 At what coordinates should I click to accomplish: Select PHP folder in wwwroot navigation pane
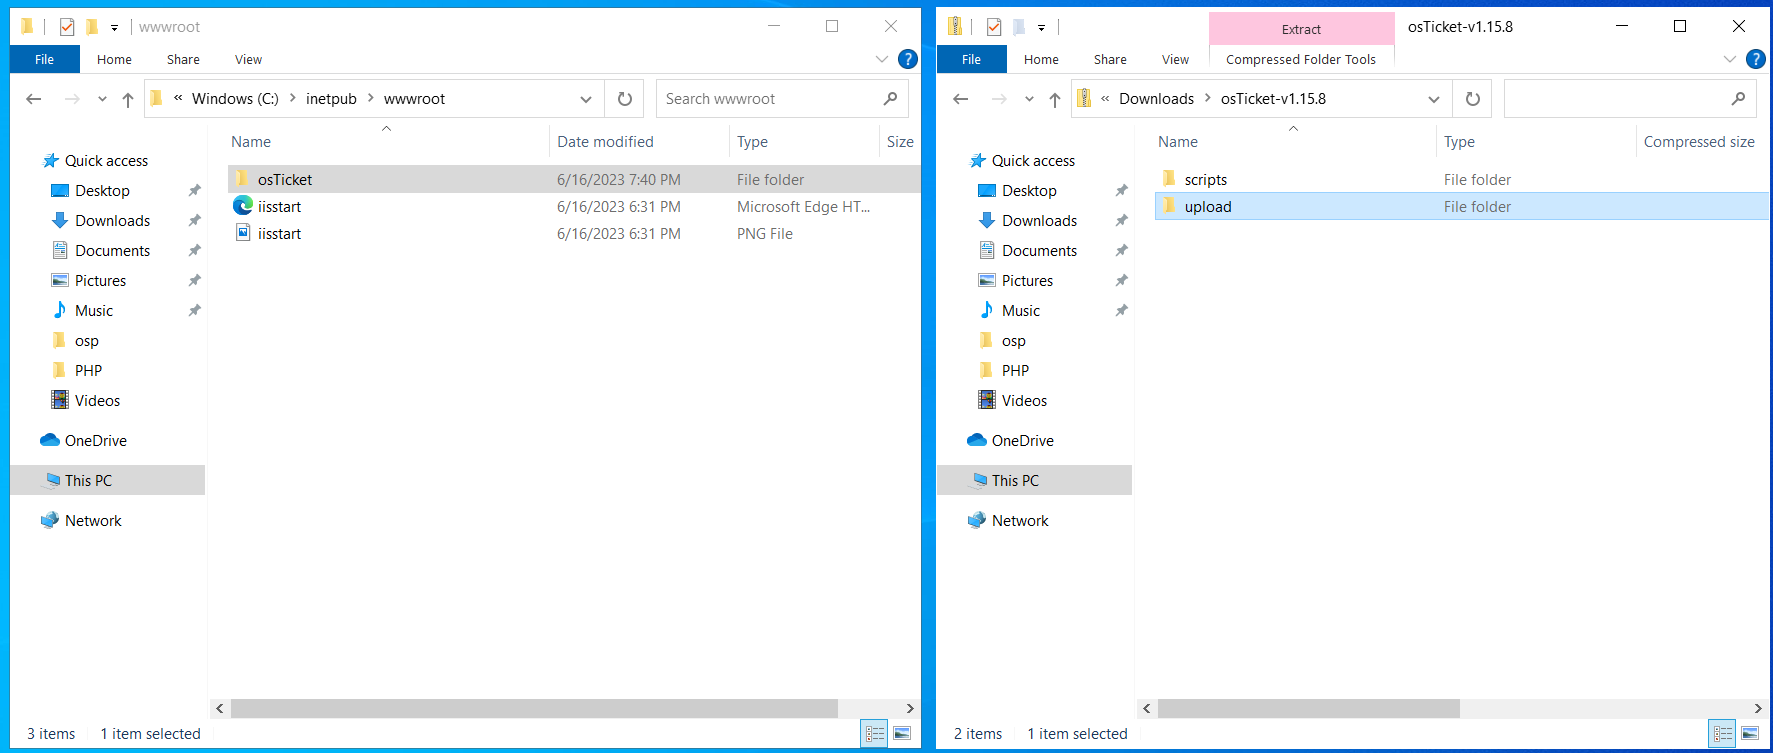pyautogui.click(x=88, y=370)
